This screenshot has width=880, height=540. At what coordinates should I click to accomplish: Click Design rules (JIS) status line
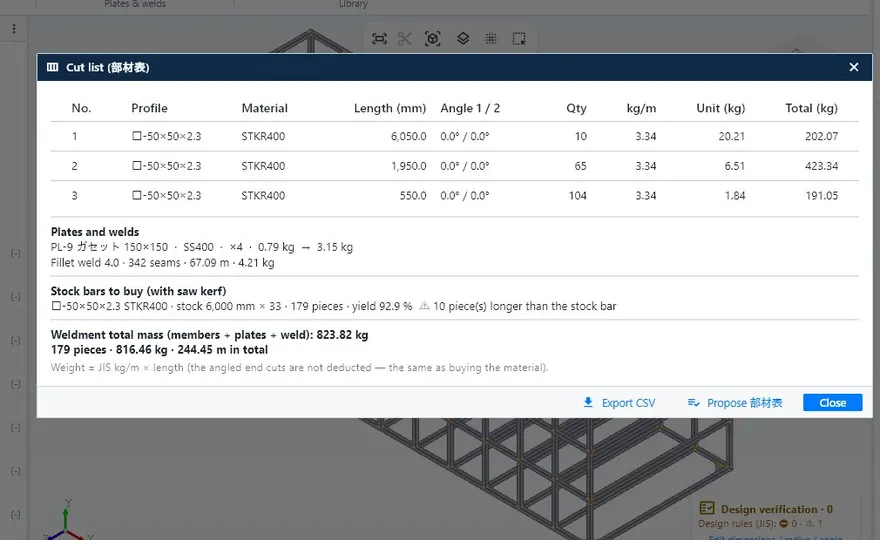click(x=760, y=524)
